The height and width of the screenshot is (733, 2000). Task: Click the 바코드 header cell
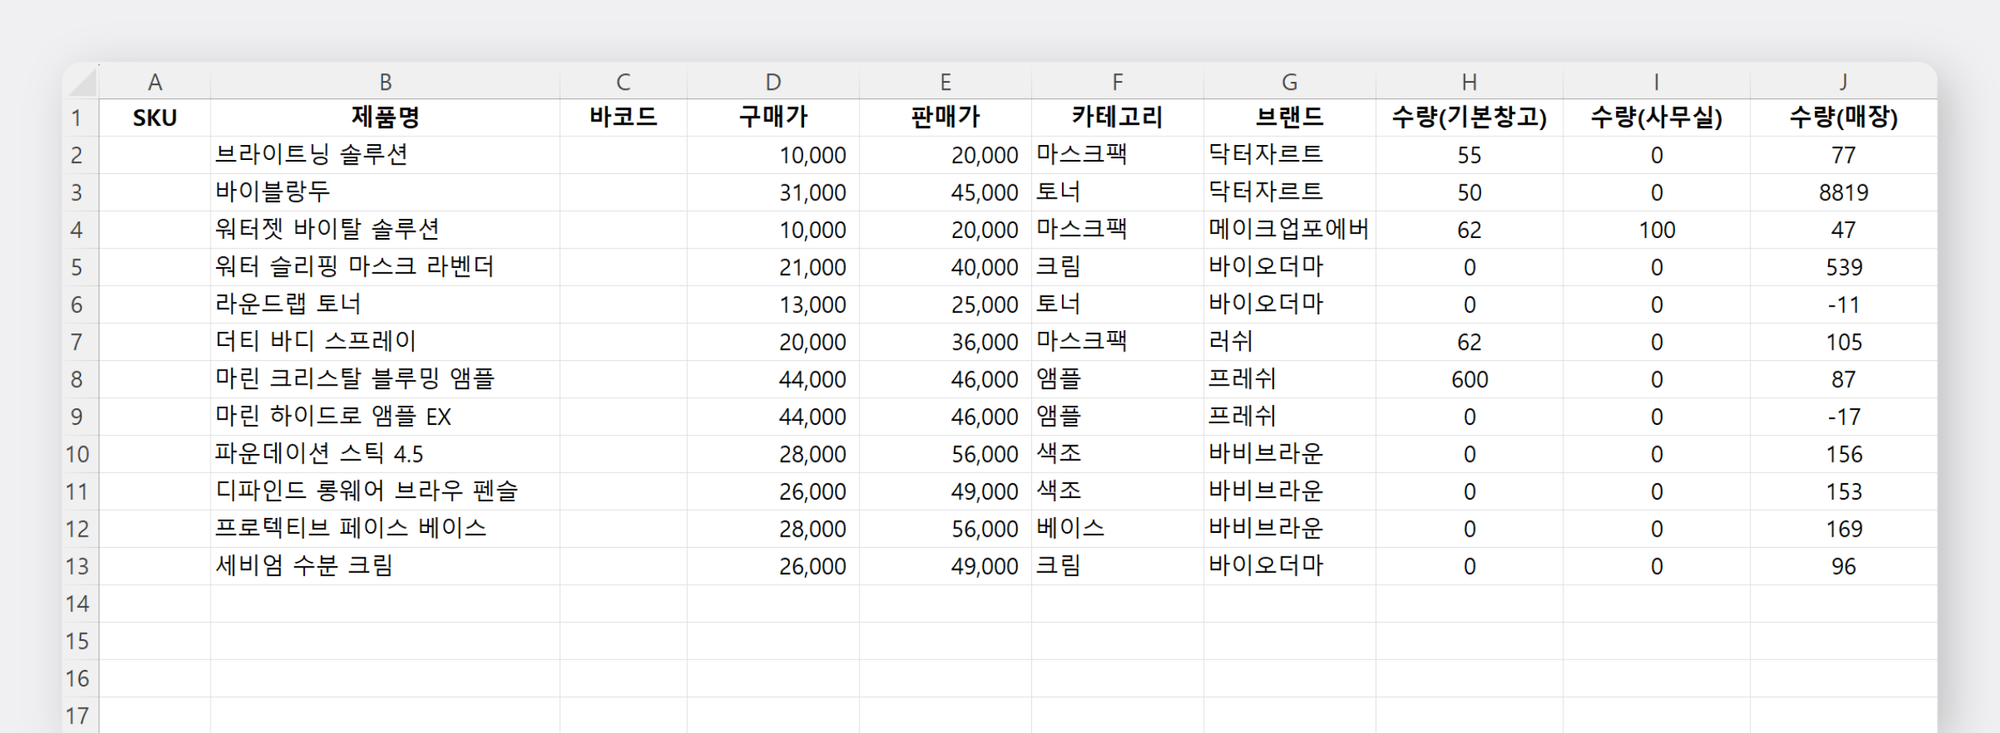tap(623, 118)
